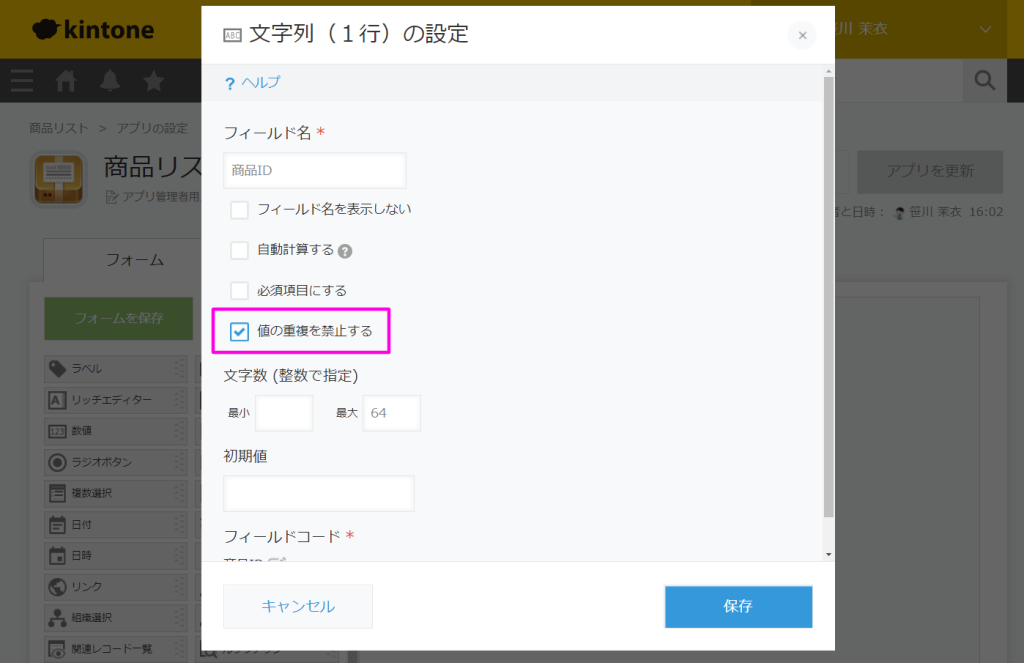Screen dimensions: 1024x663
Task: Select the リッチエディター field icon
Action: [x=57, y=400]
